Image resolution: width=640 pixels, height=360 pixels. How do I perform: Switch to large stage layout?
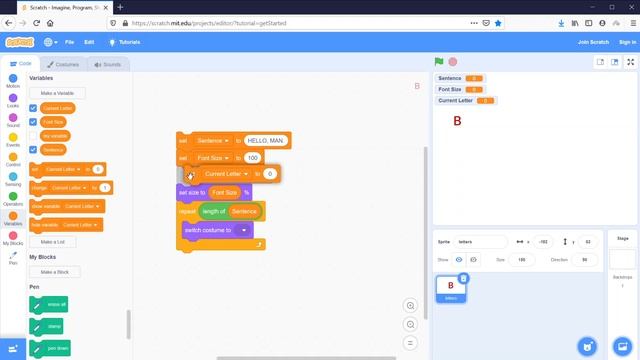click(614, 62)
